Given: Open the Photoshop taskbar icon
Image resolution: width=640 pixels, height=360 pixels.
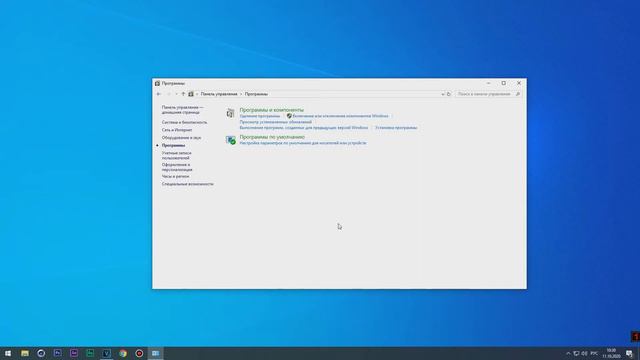Looking at the screenshot, I should pyautogui.click(x=58, y=353).
